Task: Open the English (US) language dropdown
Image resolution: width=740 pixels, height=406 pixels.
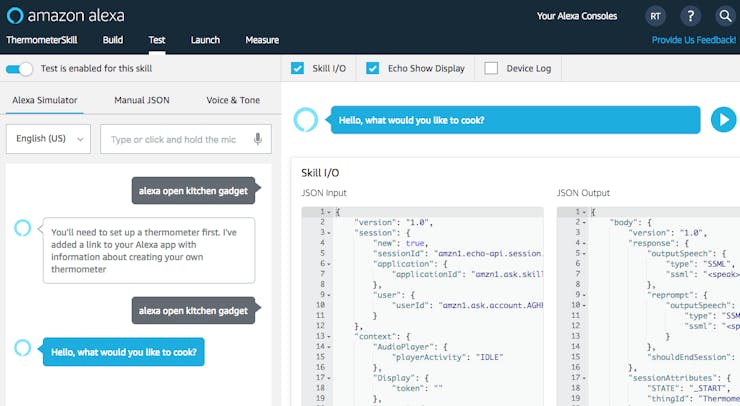Action: pos(48,139)
